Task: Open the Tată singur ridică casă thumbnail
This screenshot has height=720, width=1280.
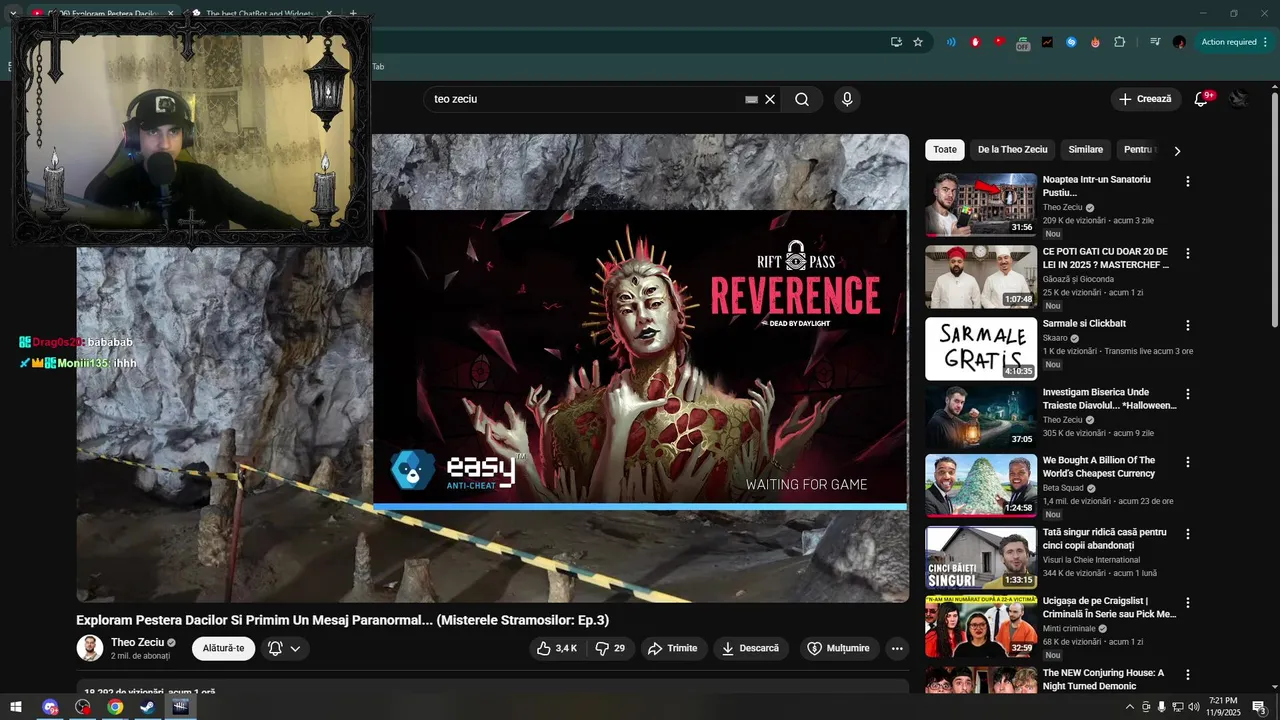Action: pos(980,557)
